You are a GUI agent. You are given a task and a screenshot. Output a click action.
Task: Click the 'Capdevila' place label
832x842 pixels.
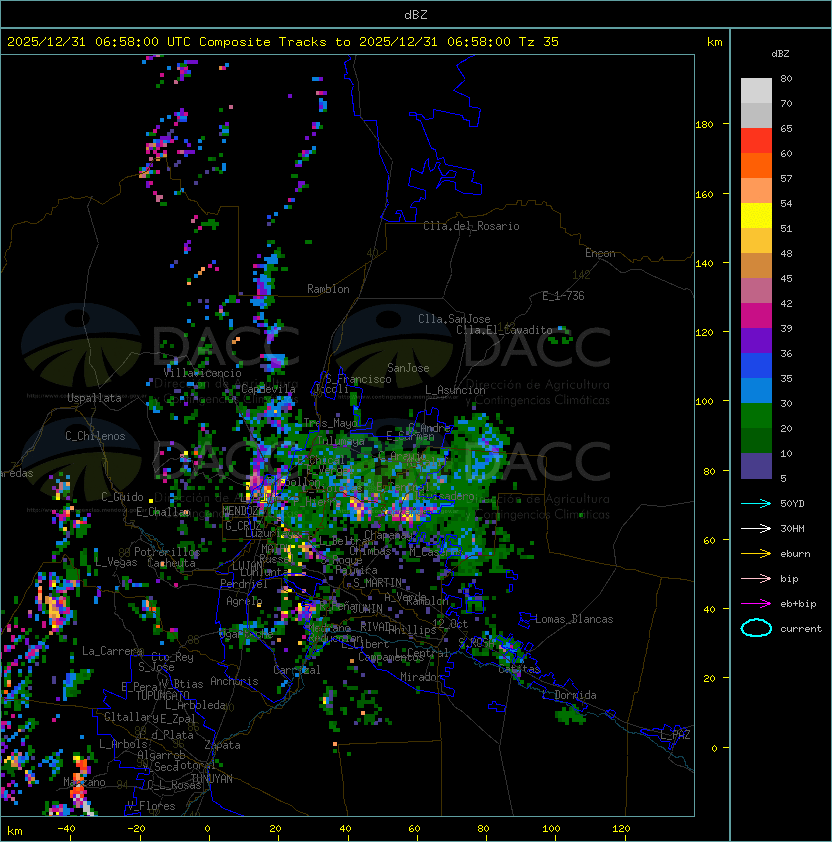tap(269, 389)
